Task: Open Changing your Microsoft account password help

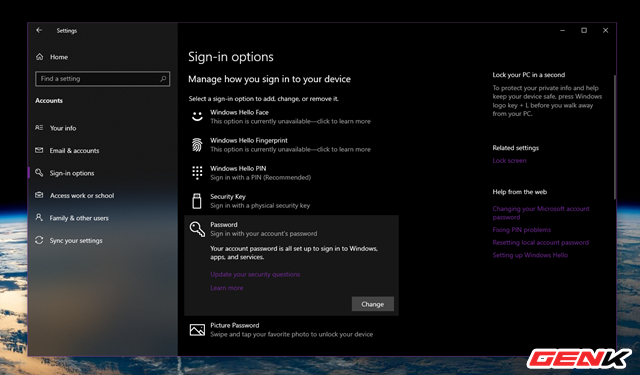Action: click(541, 213)
